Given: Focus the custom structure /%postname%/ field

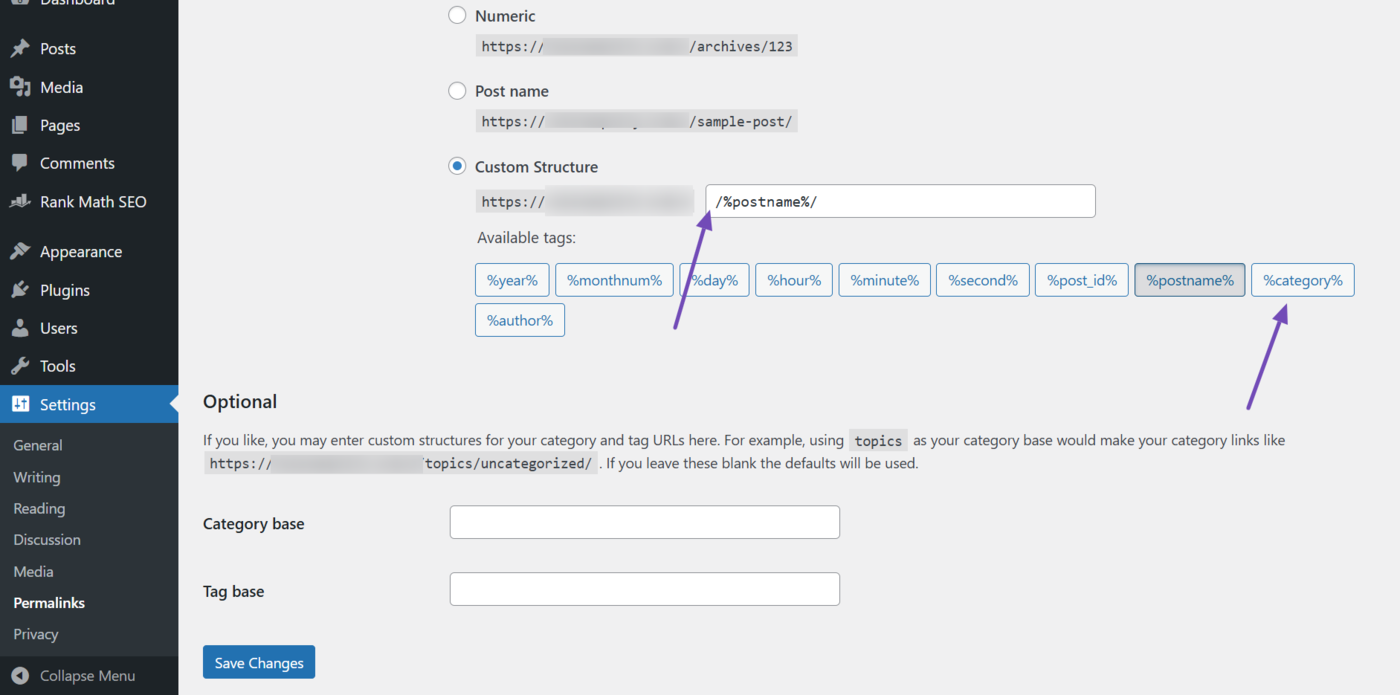Looking at the screenshot, I should pos(900,201).
